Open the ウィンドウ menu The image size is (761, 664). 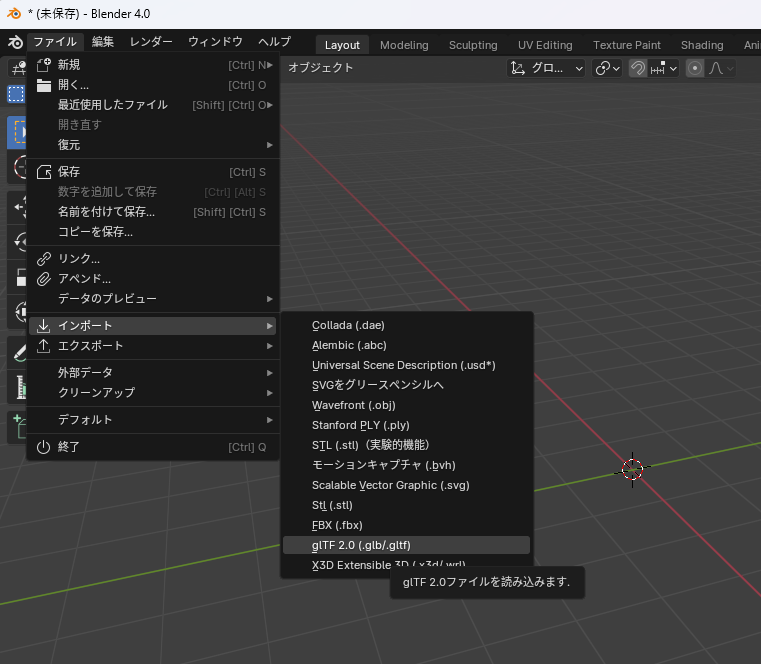[x=215, y=42]
